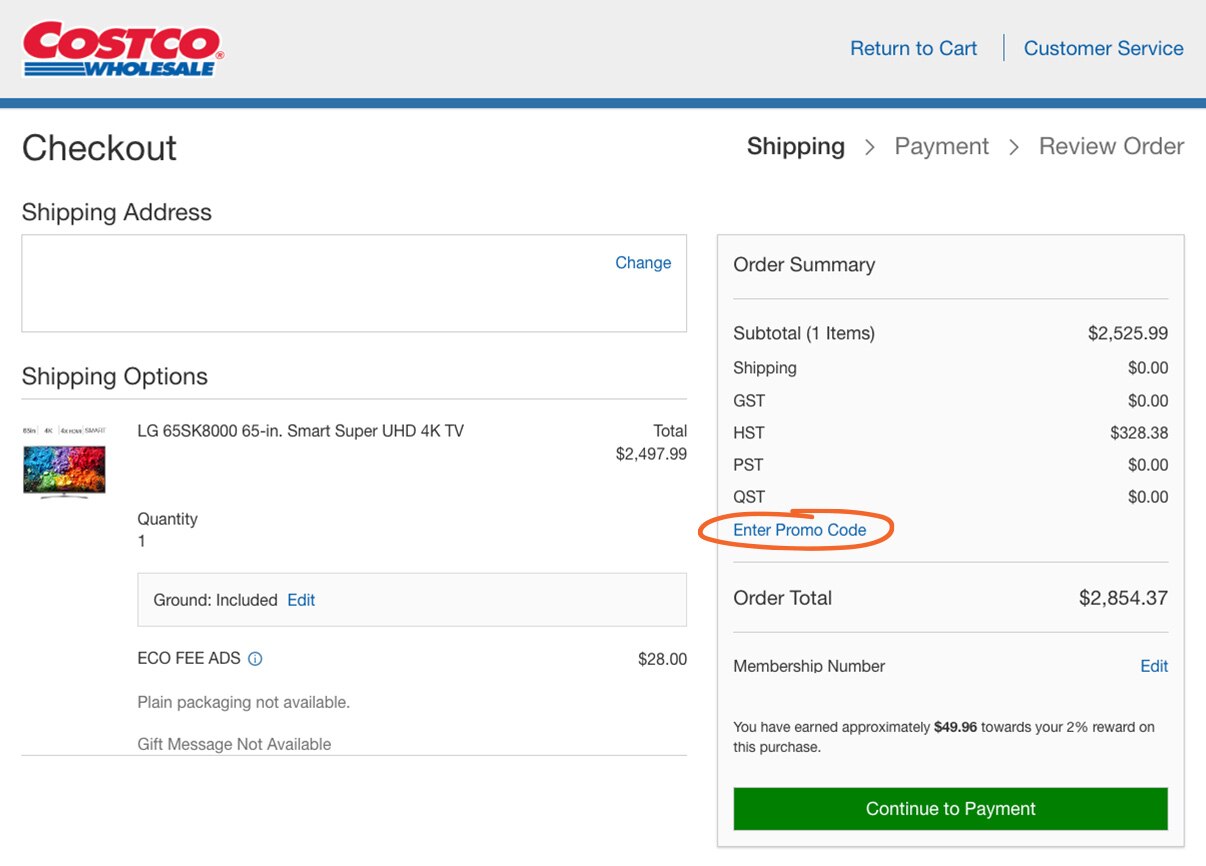Click the Return to Cart link

pyautogui.click(x=913, y=48)
